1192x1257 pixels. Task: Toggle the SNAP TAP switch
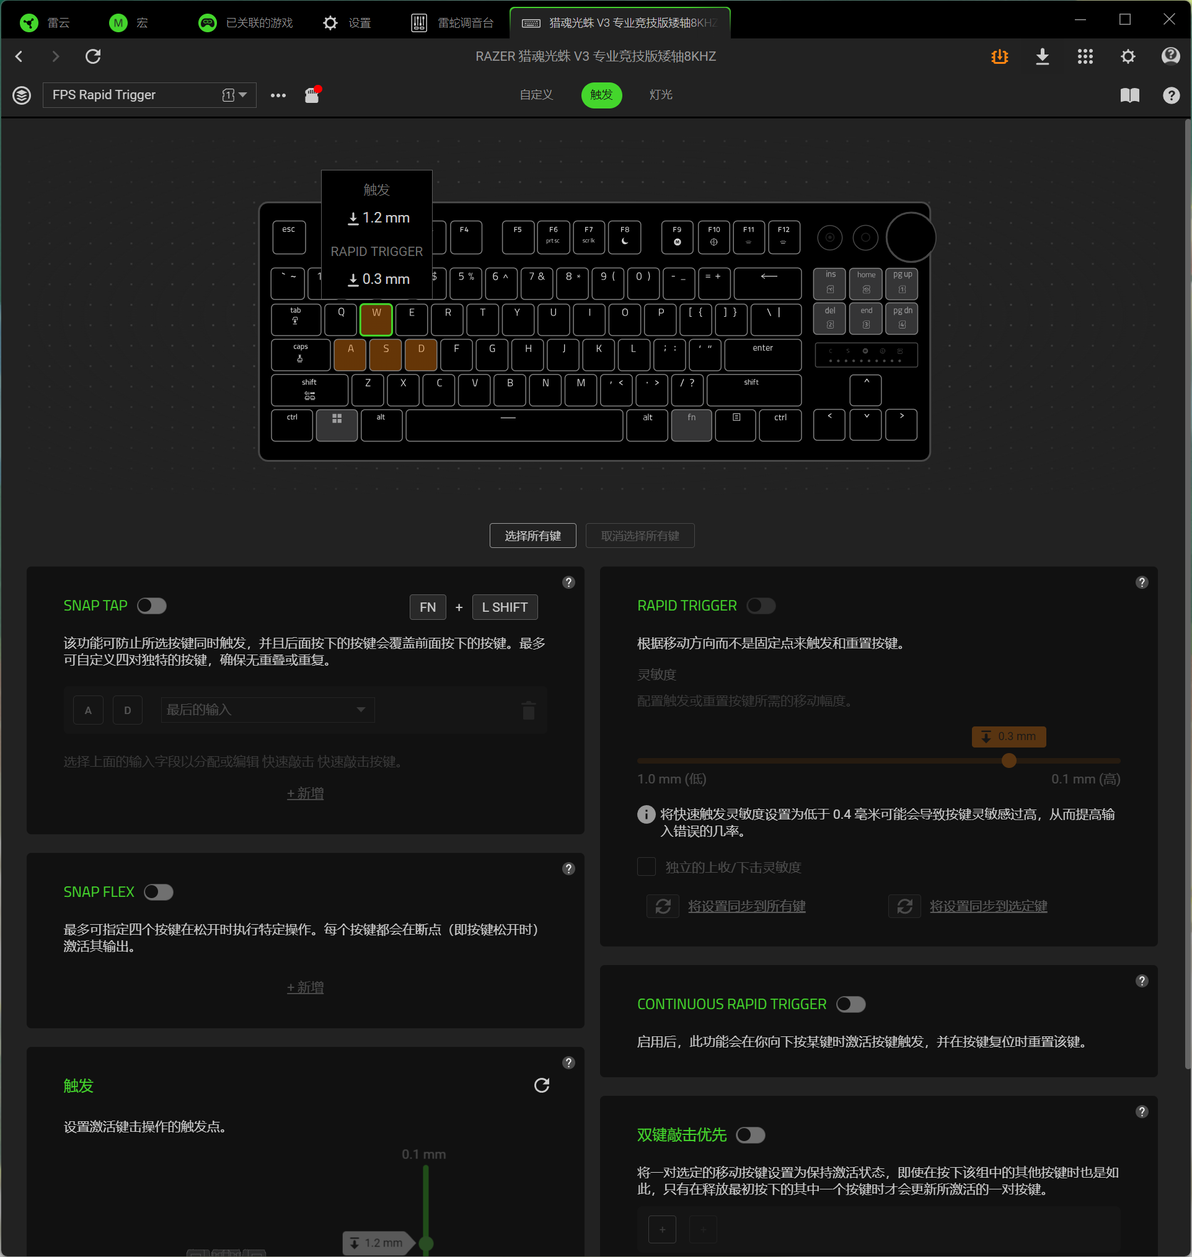coord(152,606)
